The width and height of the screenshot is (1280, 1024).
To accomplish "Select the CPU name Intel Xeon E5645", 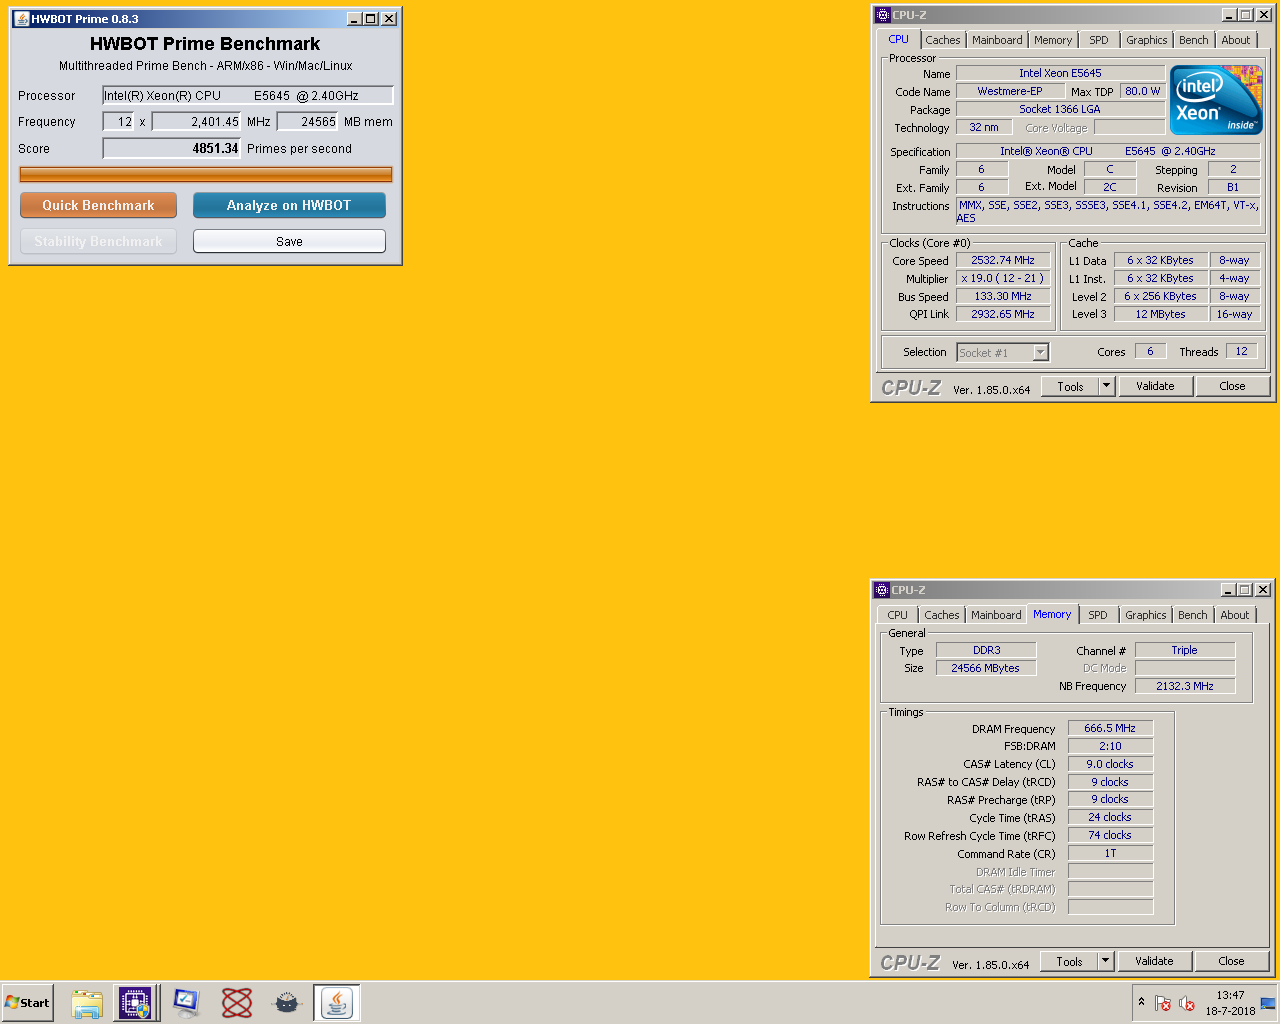I will [x=1060, y=73].
